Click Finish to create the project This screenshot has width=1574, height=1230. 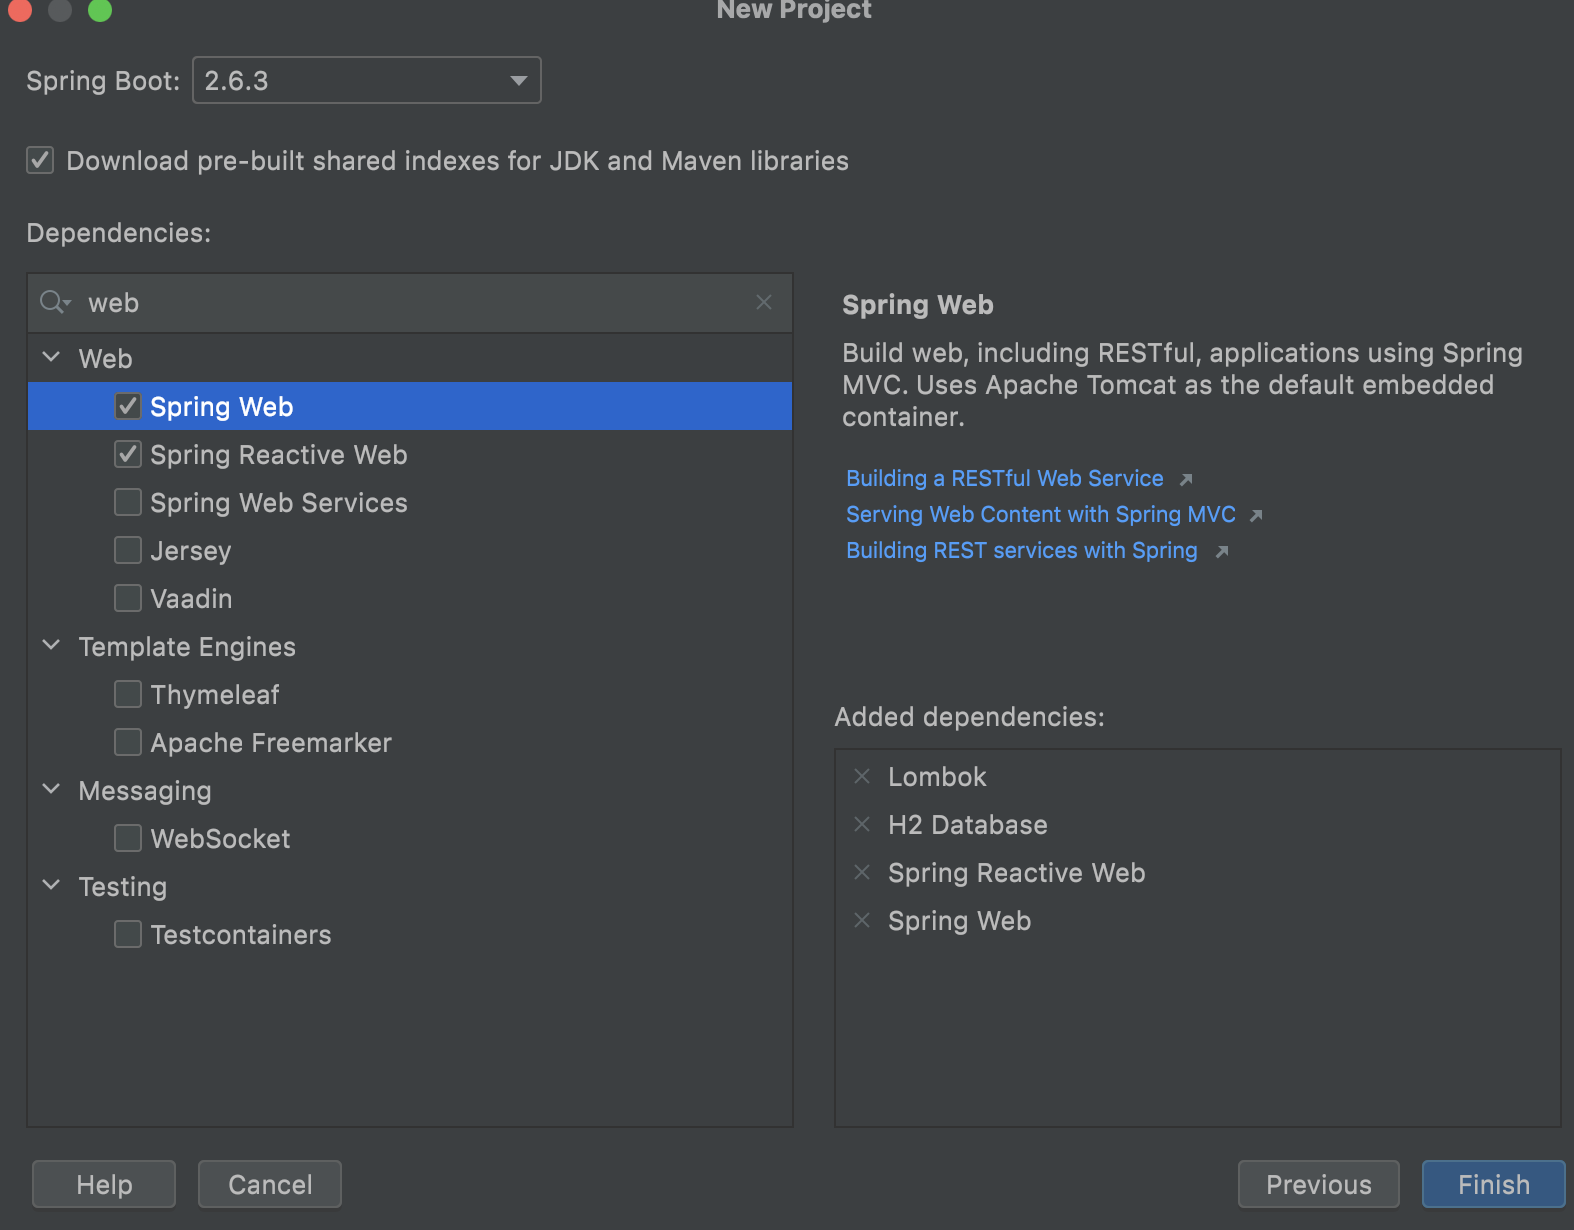pyautogui.click(x=1494, y=1184)
